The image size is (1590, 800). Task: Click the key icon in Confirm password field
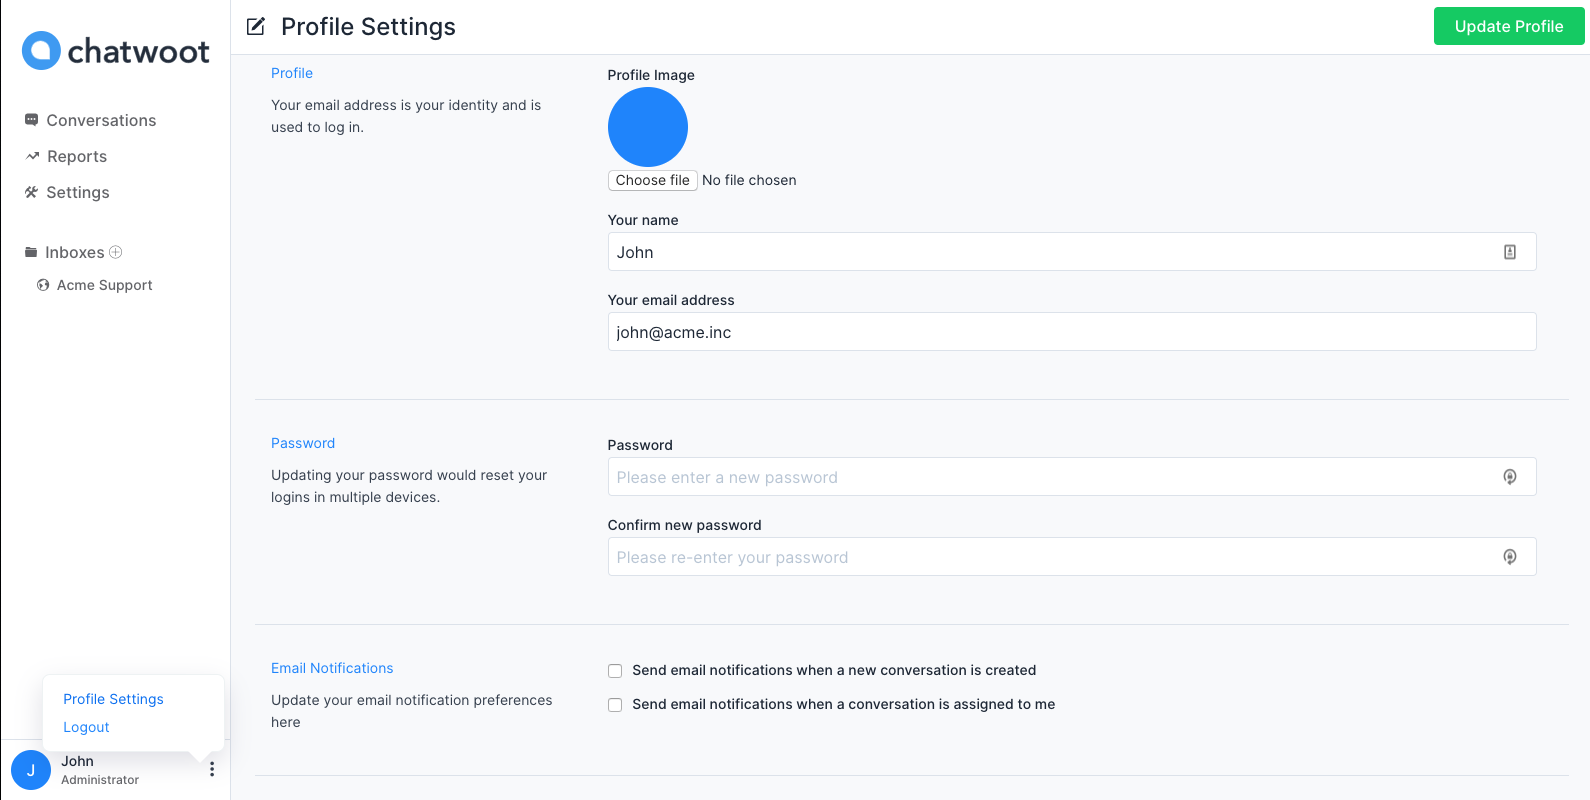coord(1510,557)
